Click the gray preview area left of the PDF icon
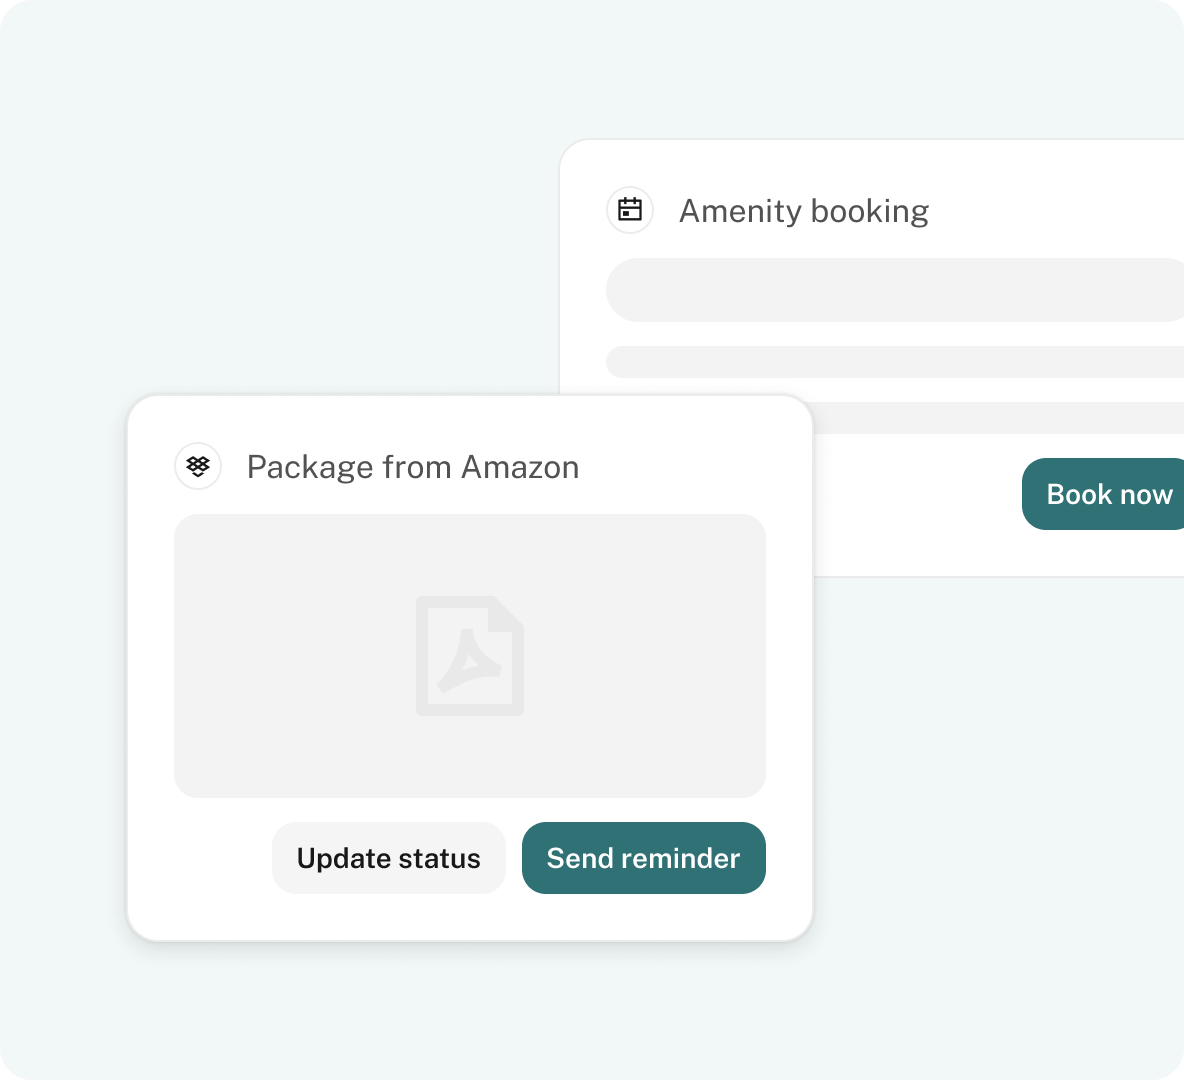Screen dimensions: 1184x1080 tap(294, 656)
